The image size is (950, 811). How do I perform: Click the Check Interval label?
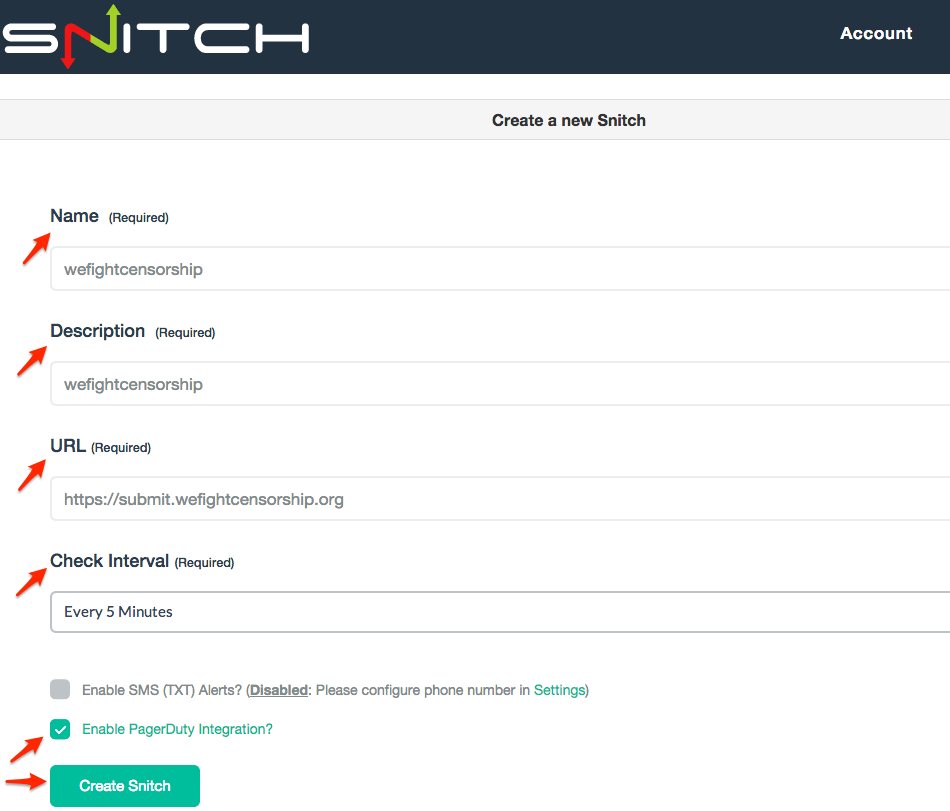110,561
